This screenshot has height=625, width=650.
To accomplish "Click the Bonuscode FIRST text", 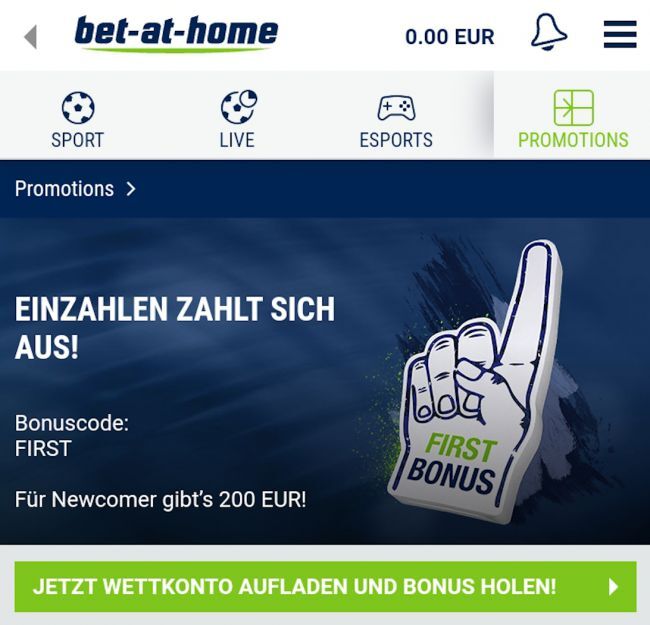I will [72, 436].
